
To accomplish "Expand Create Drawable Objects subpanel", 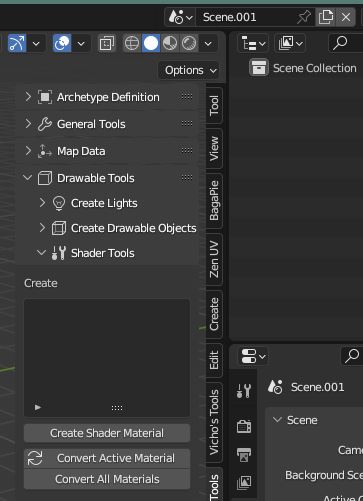I will pyautogui.click(x=42, y=228).
